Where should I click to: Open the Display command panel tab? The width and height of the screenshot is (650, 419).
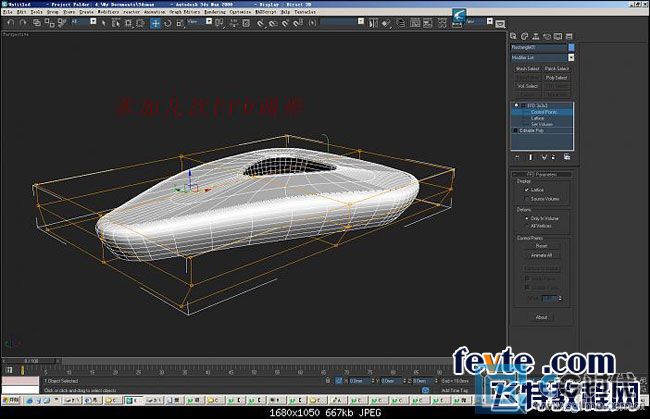(x=558, y=36)
